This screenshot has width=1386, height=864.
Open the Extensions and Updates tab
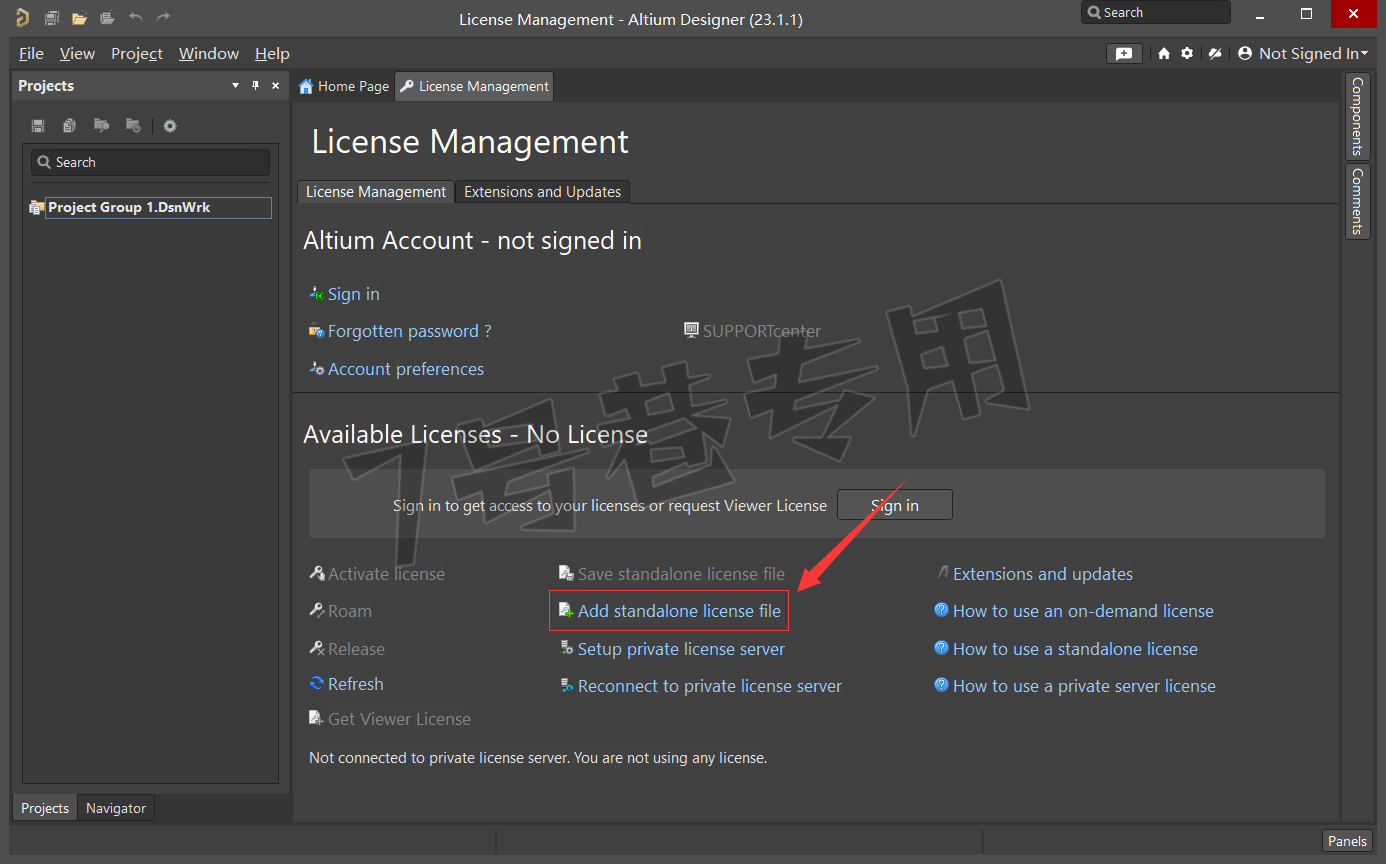542,192
